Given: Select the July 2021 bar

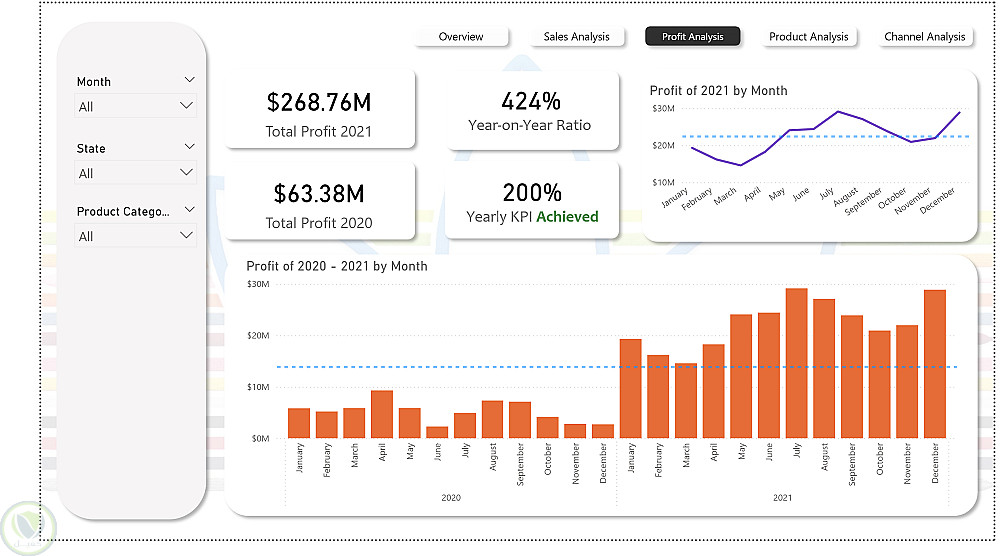Looking at the screenshot, I should click(x=797, y=363).
